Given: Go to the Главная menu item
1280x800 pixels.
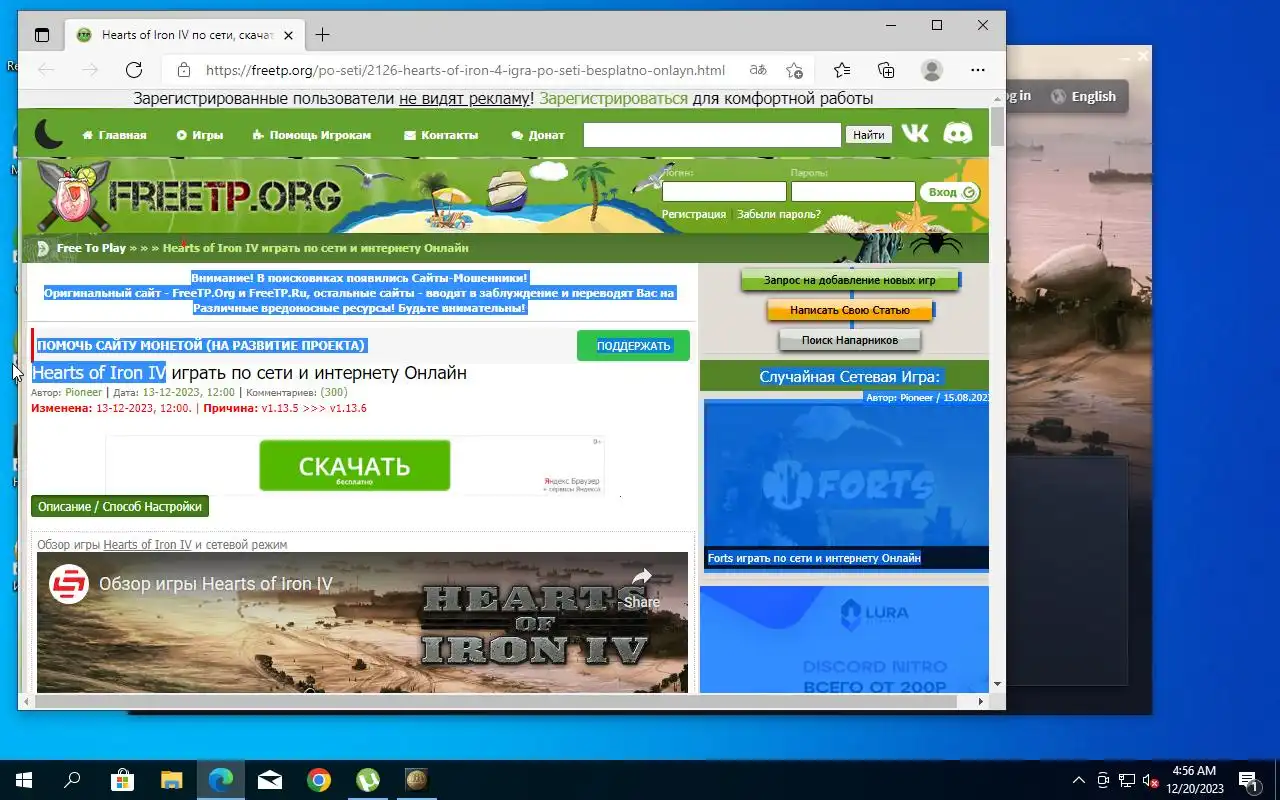Looking at the screenshot, I should pyautogui.click(x=114, y=135).
